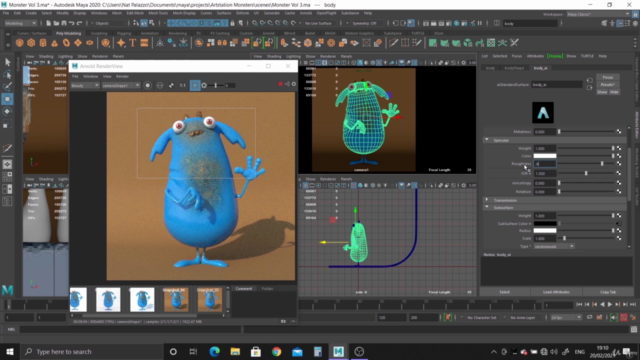Toggle 1:1 real size view in RenderView
640x360 pixels.
(x=182, y=85)
